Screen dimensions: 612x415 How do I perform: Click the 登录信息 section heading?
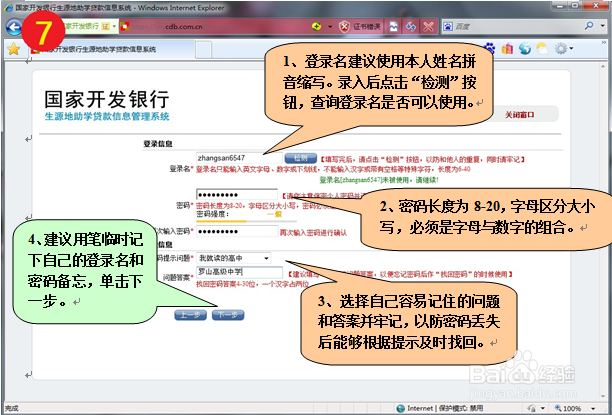coord(158,144)
